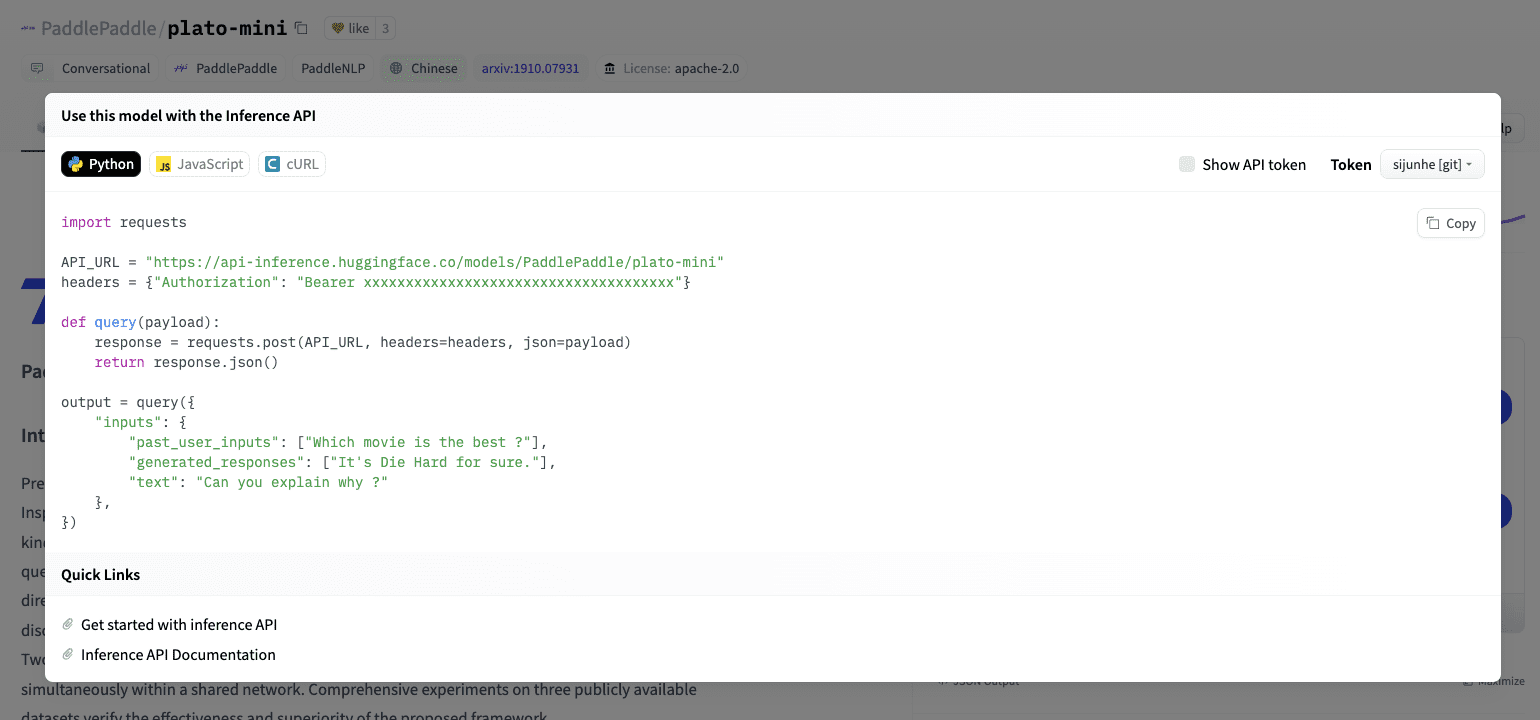The height and width of the screenshot is (720, 1540).
Task: Click the copy model name icon beside plato-mini
Action: tap(301, 29)
